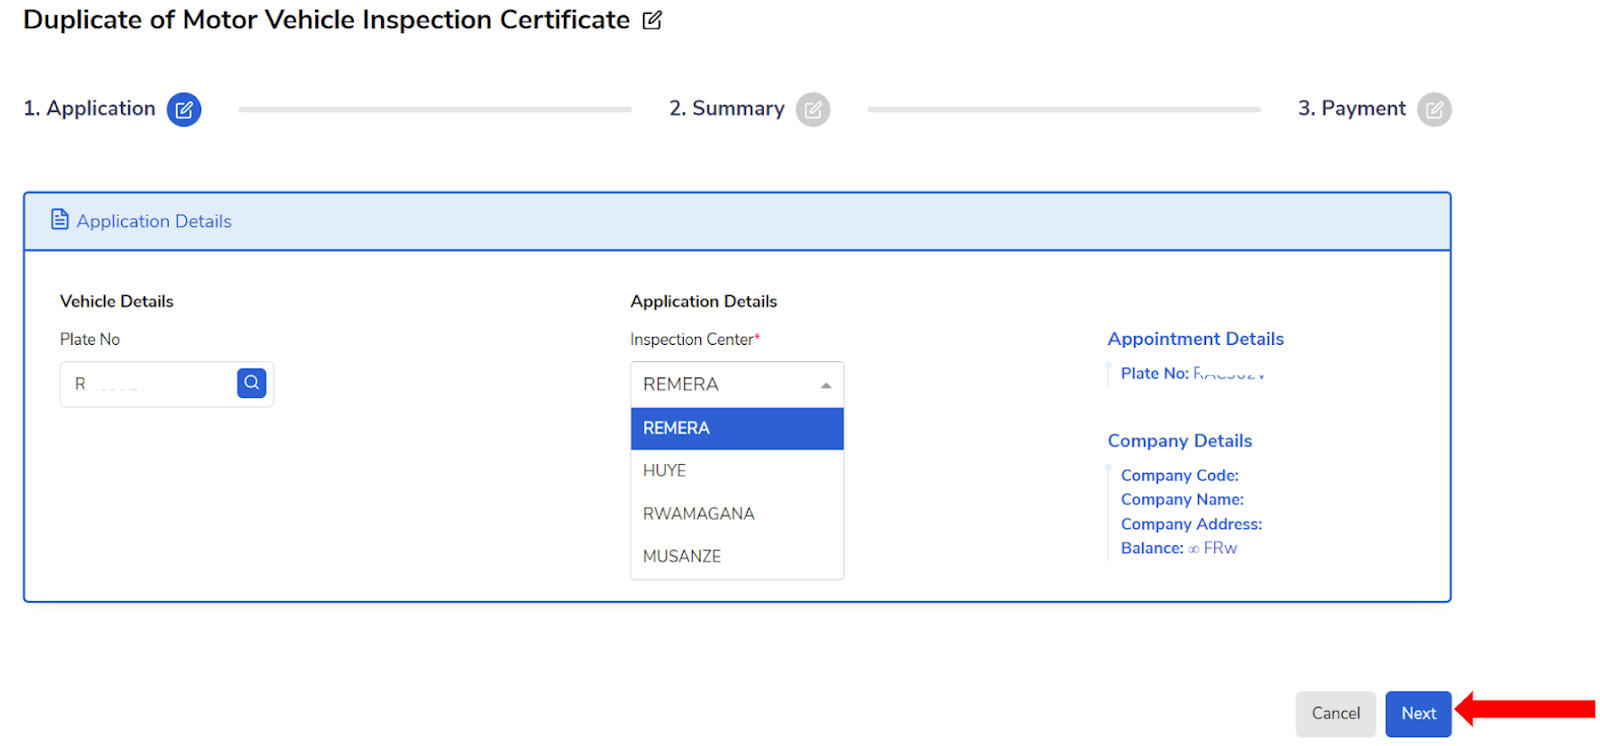Click the Appointment Details heading
1600x746 pixels.
coord(1195,339)
